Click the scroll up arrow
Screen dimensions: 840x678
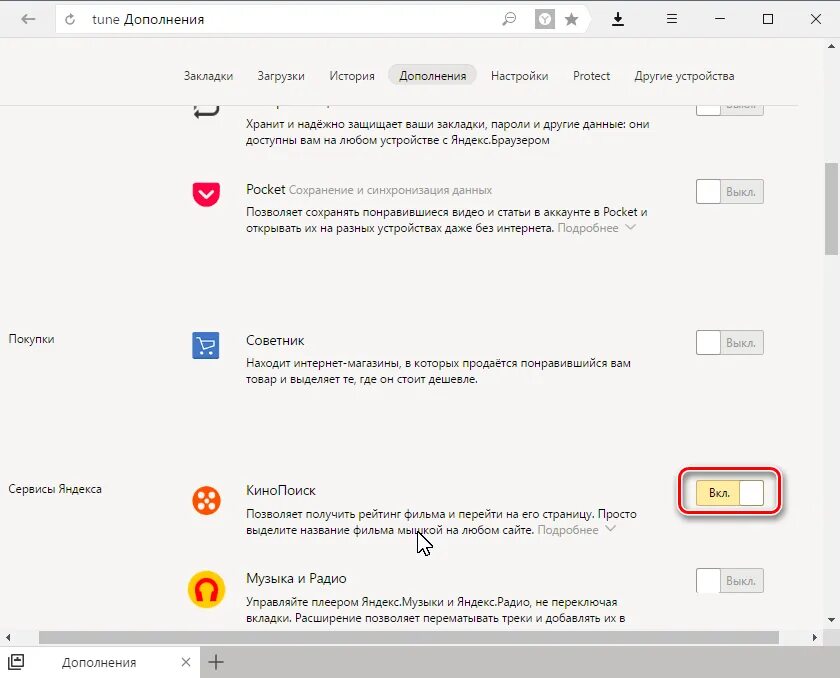pyautogui.click(x=831, y=47)
